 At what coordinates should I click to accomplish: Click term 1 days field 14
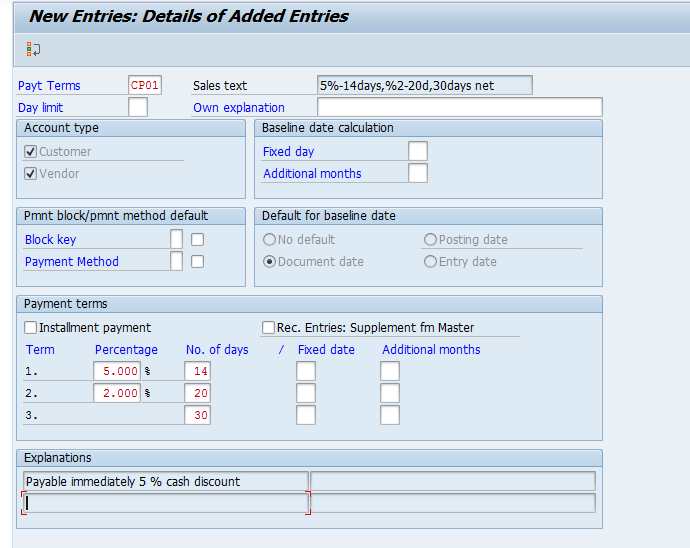197,371
